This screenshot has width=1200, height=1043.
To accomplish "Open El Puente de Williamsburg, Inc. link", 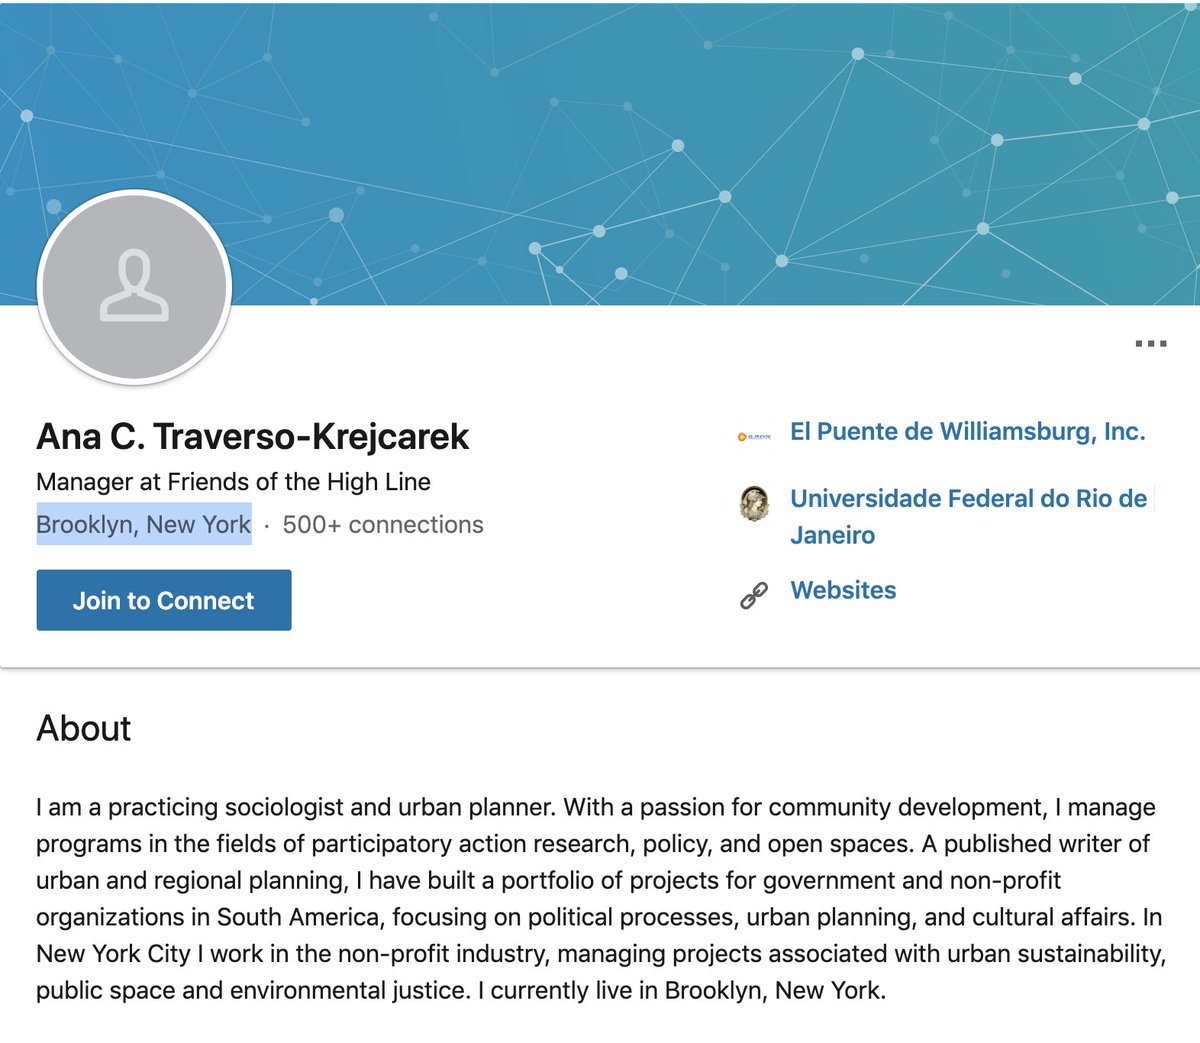I will coord(967,432).
